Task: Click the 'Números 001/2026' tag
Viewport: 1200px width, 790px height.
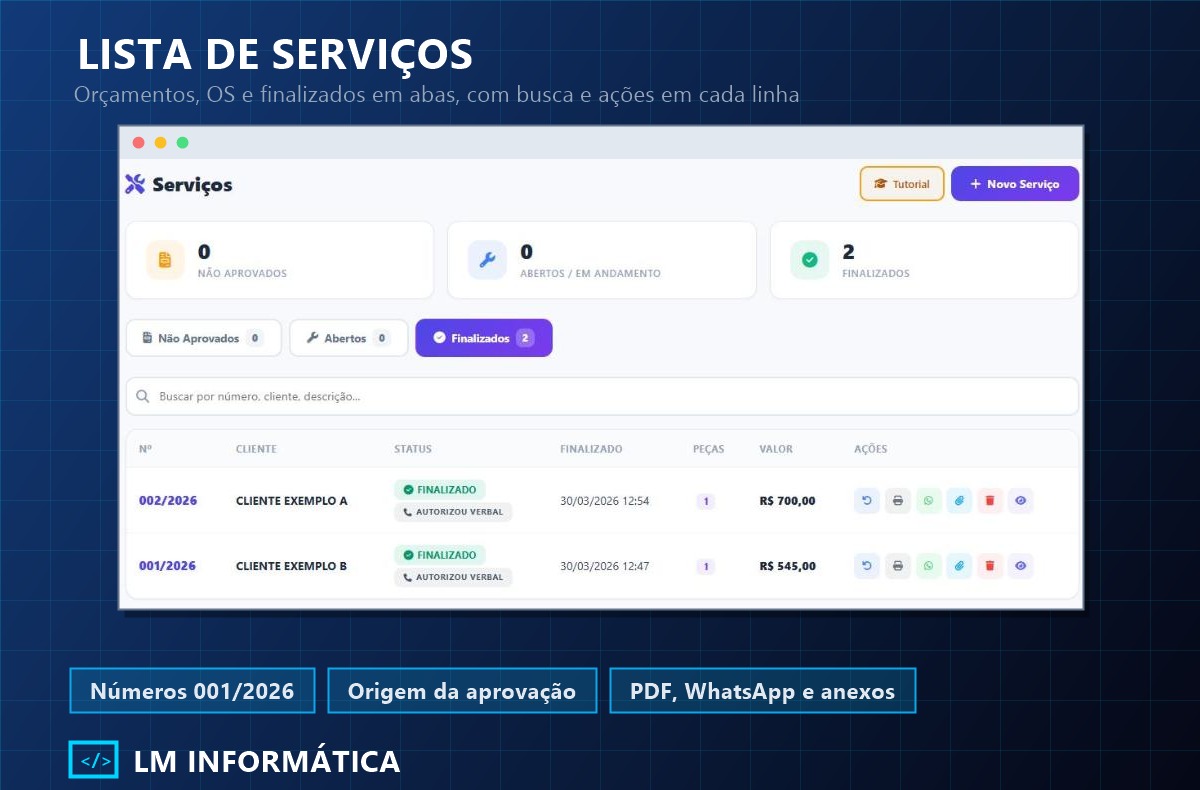Action: coord(192,691)
